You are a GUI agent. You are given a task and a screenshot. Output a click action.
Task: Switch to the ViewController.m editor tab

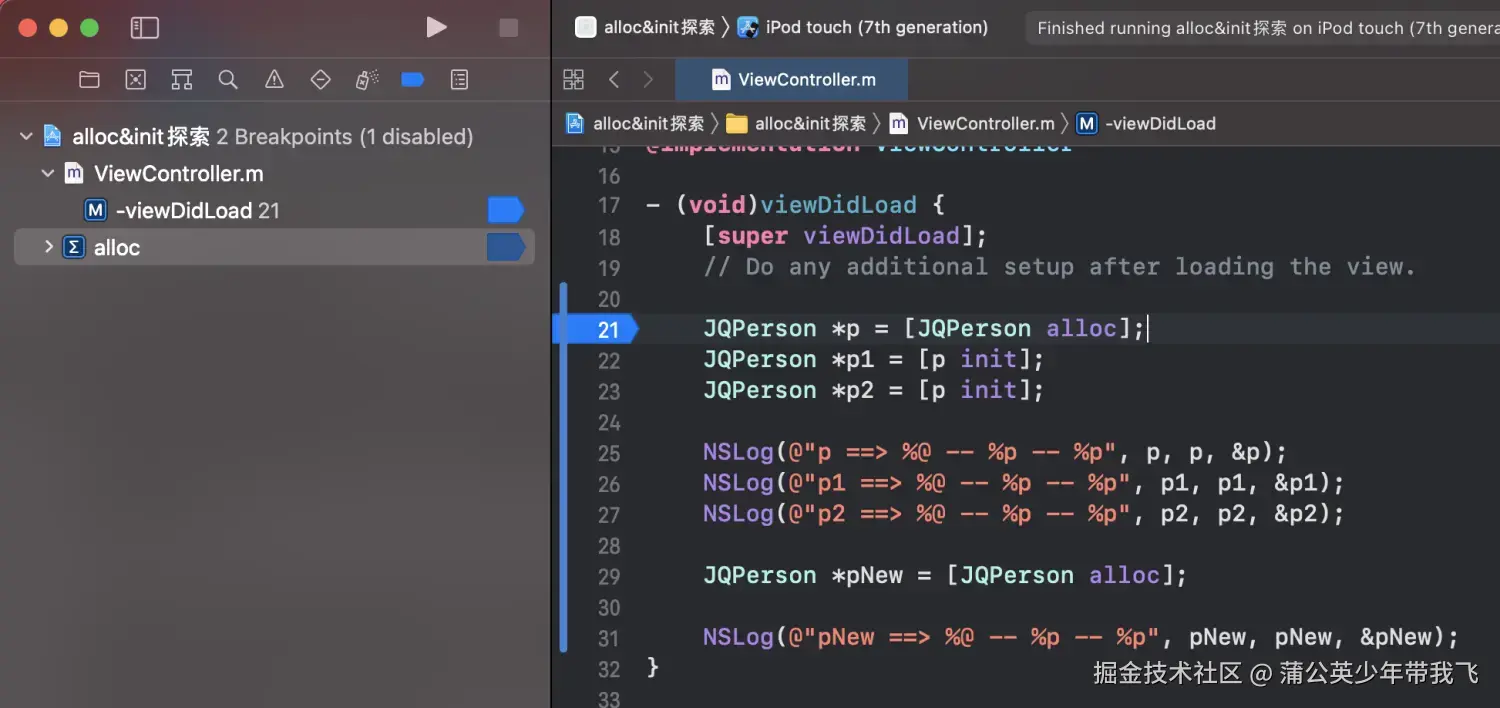[792, 79]
